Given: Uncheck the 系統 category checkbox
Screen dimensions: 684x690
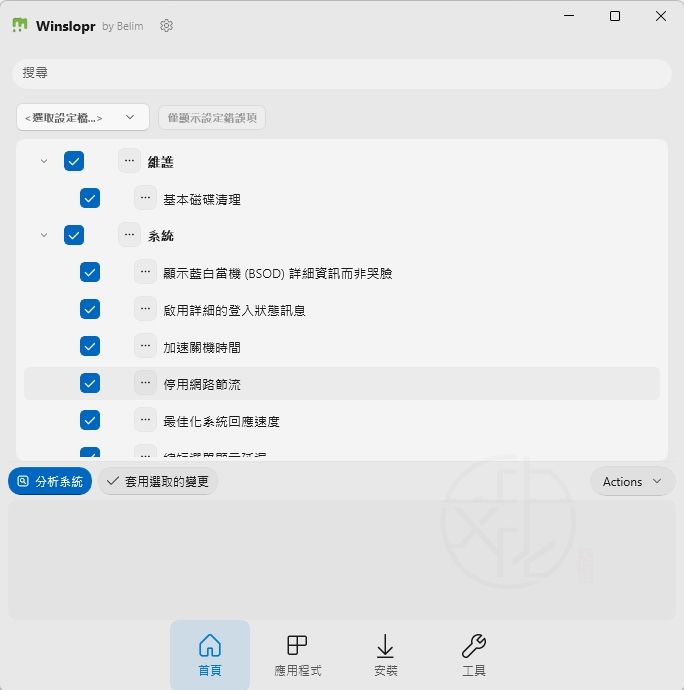Looking at the screenshot, I should (74, 235).
